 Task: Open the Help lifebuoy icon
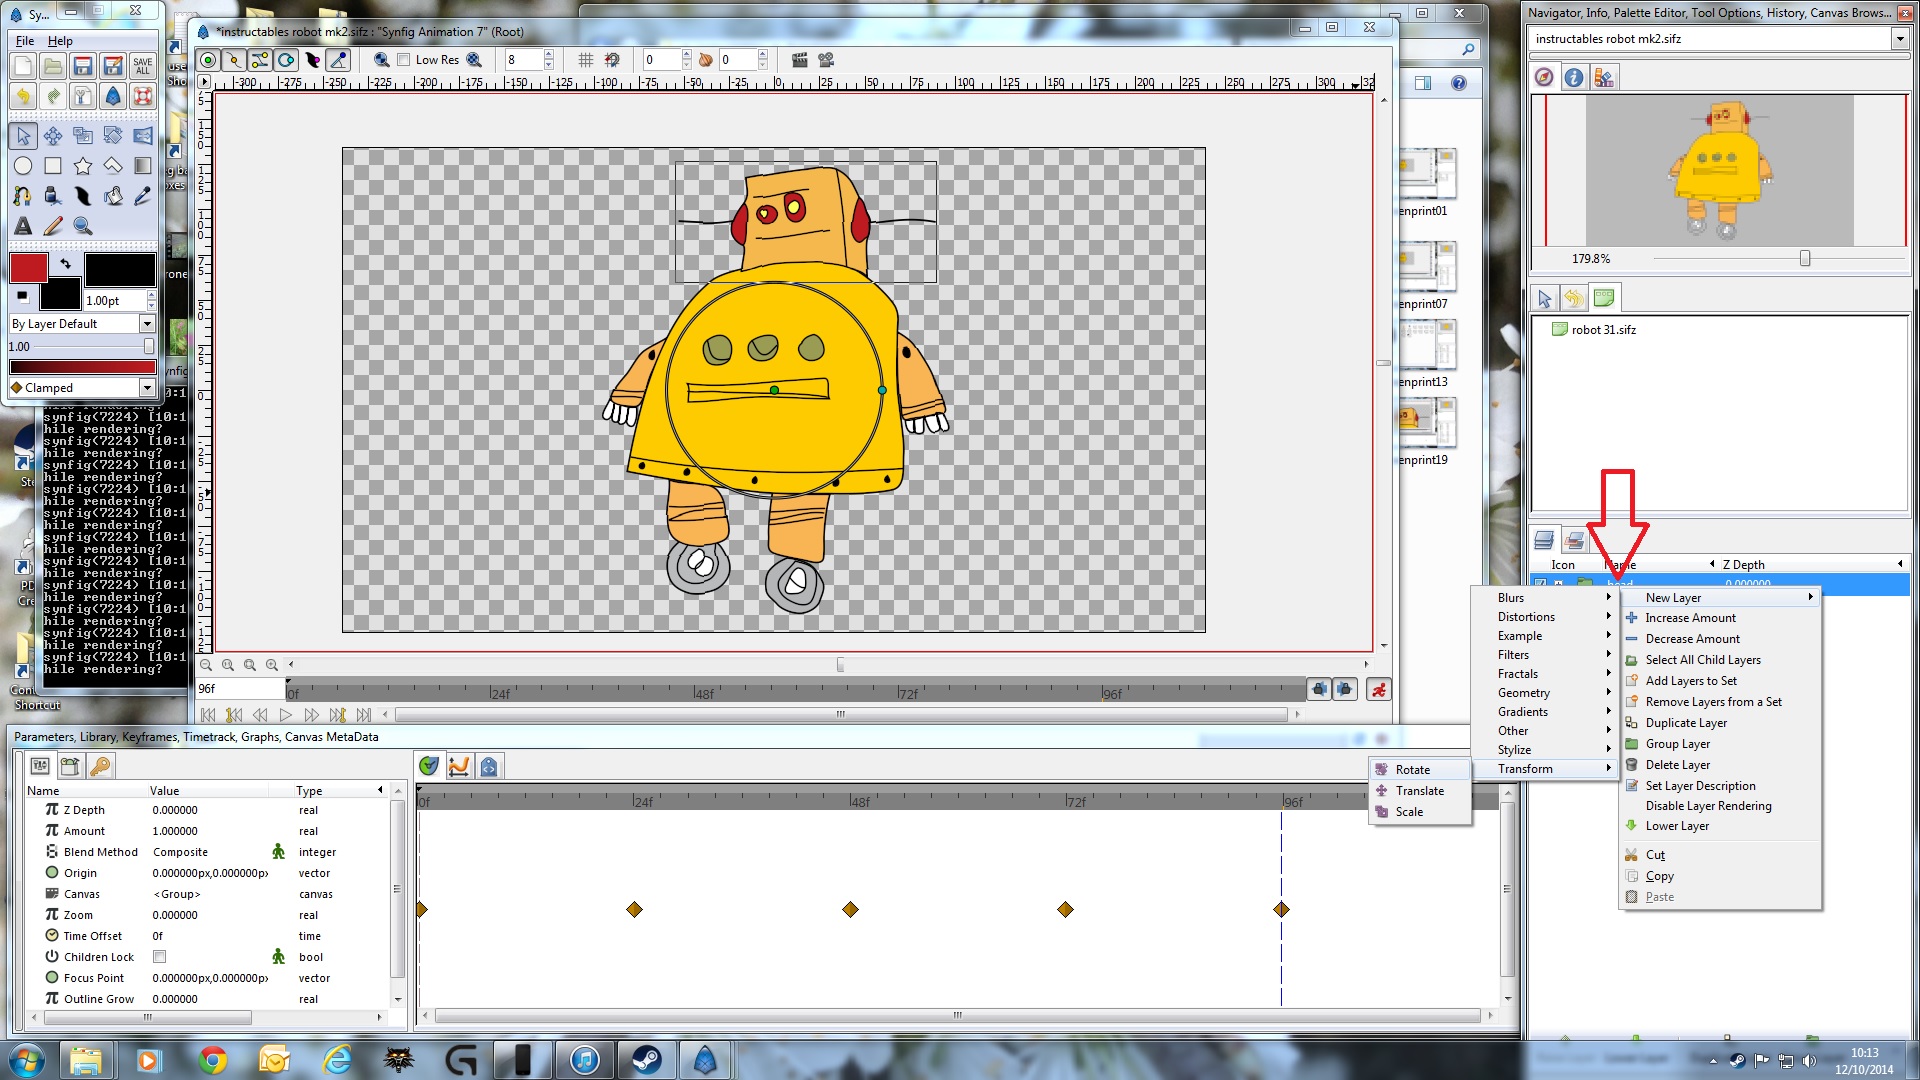(143, 96)
